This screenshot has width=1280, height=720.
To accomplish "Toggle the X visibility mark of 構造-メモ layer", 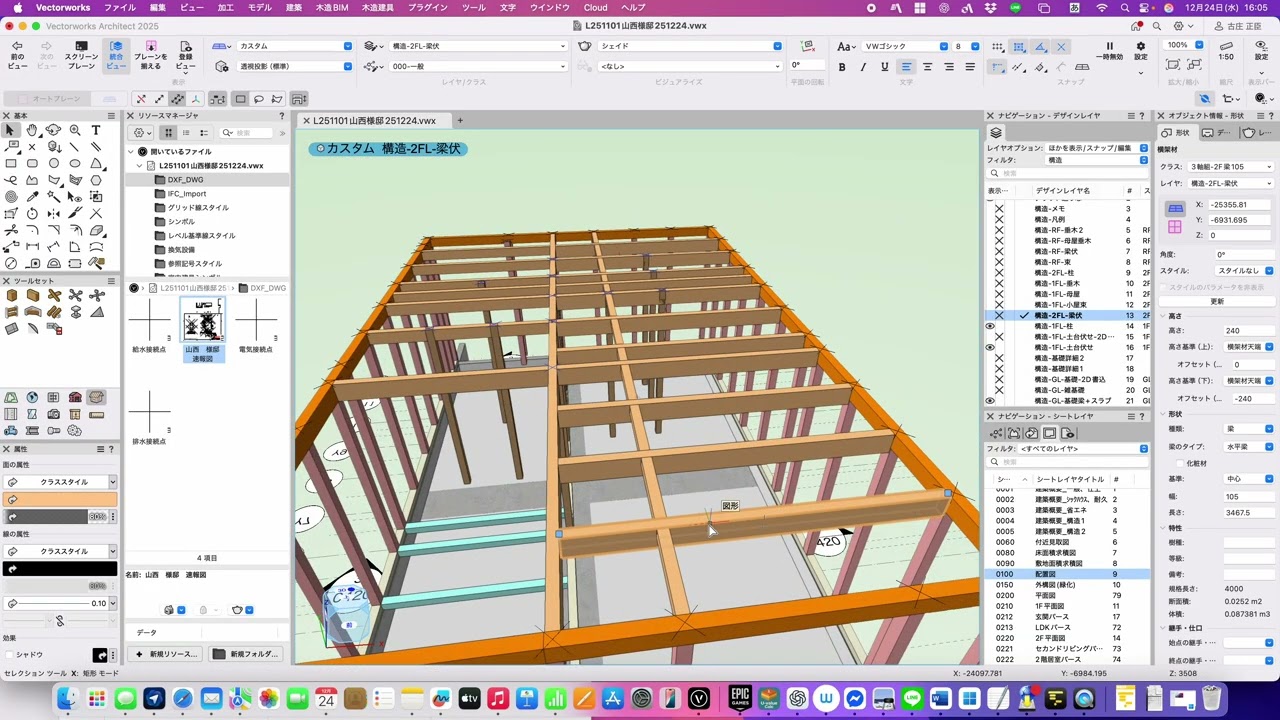I will 998,209.
